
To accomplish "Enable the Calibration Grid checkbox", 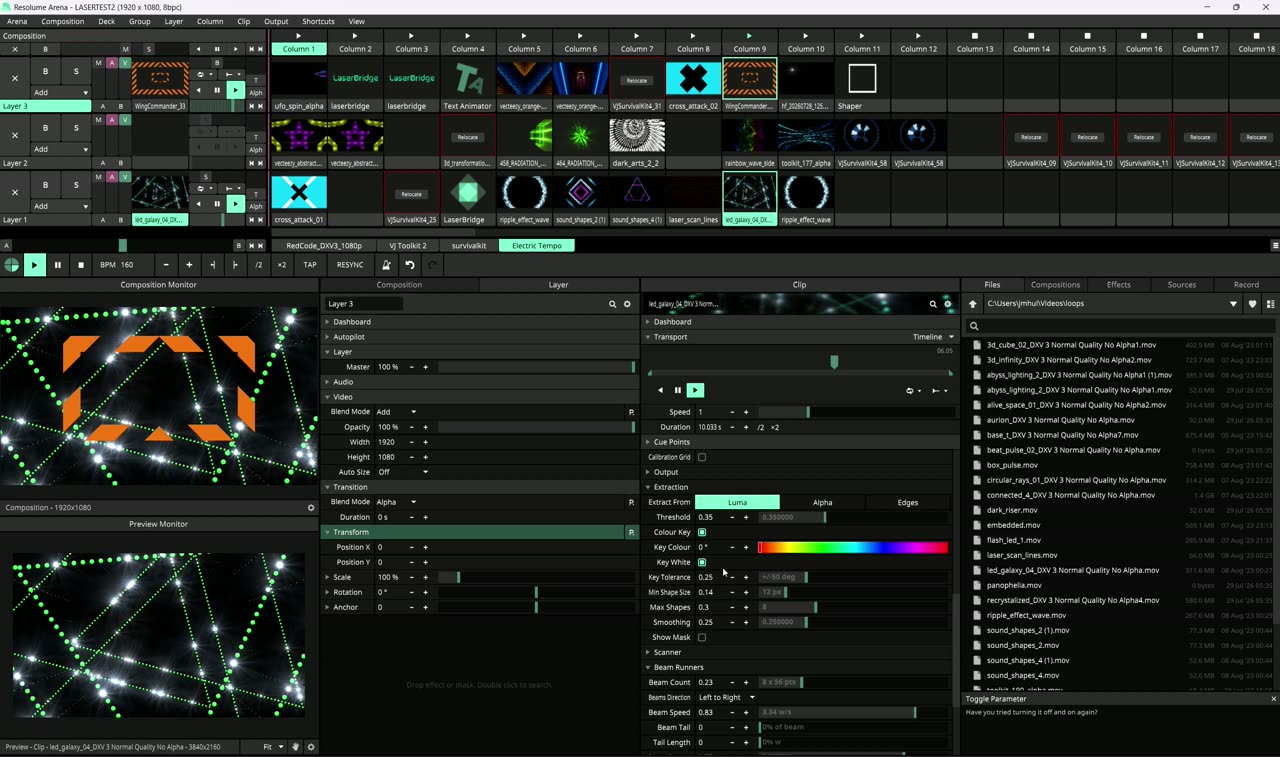I will pyautogui.click(x=702, y=457).
